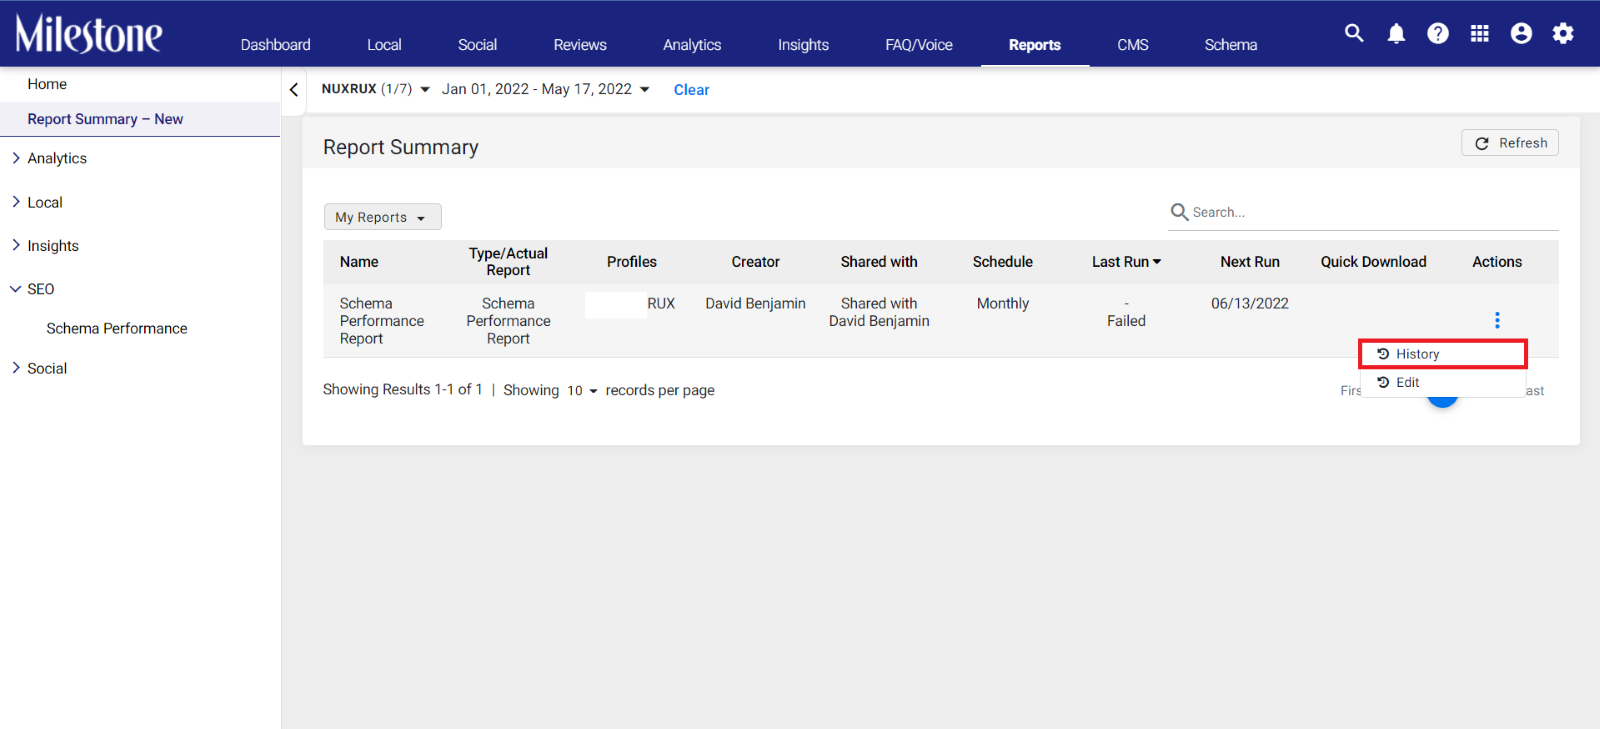Click the Refresh button

pyautogui.click(x=1510, y=143)
